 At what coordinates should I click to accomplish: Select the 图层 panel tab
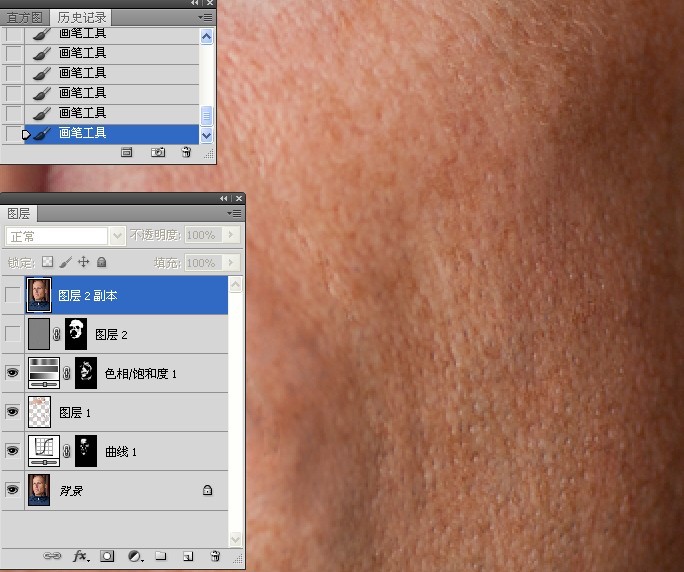coord(18,213)
